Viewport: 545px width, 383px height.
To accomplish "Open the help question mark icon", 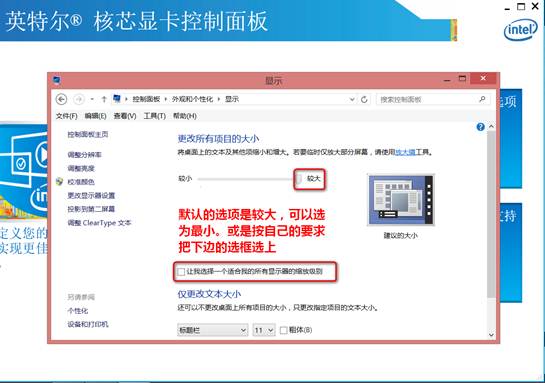I will click(480, 127).
